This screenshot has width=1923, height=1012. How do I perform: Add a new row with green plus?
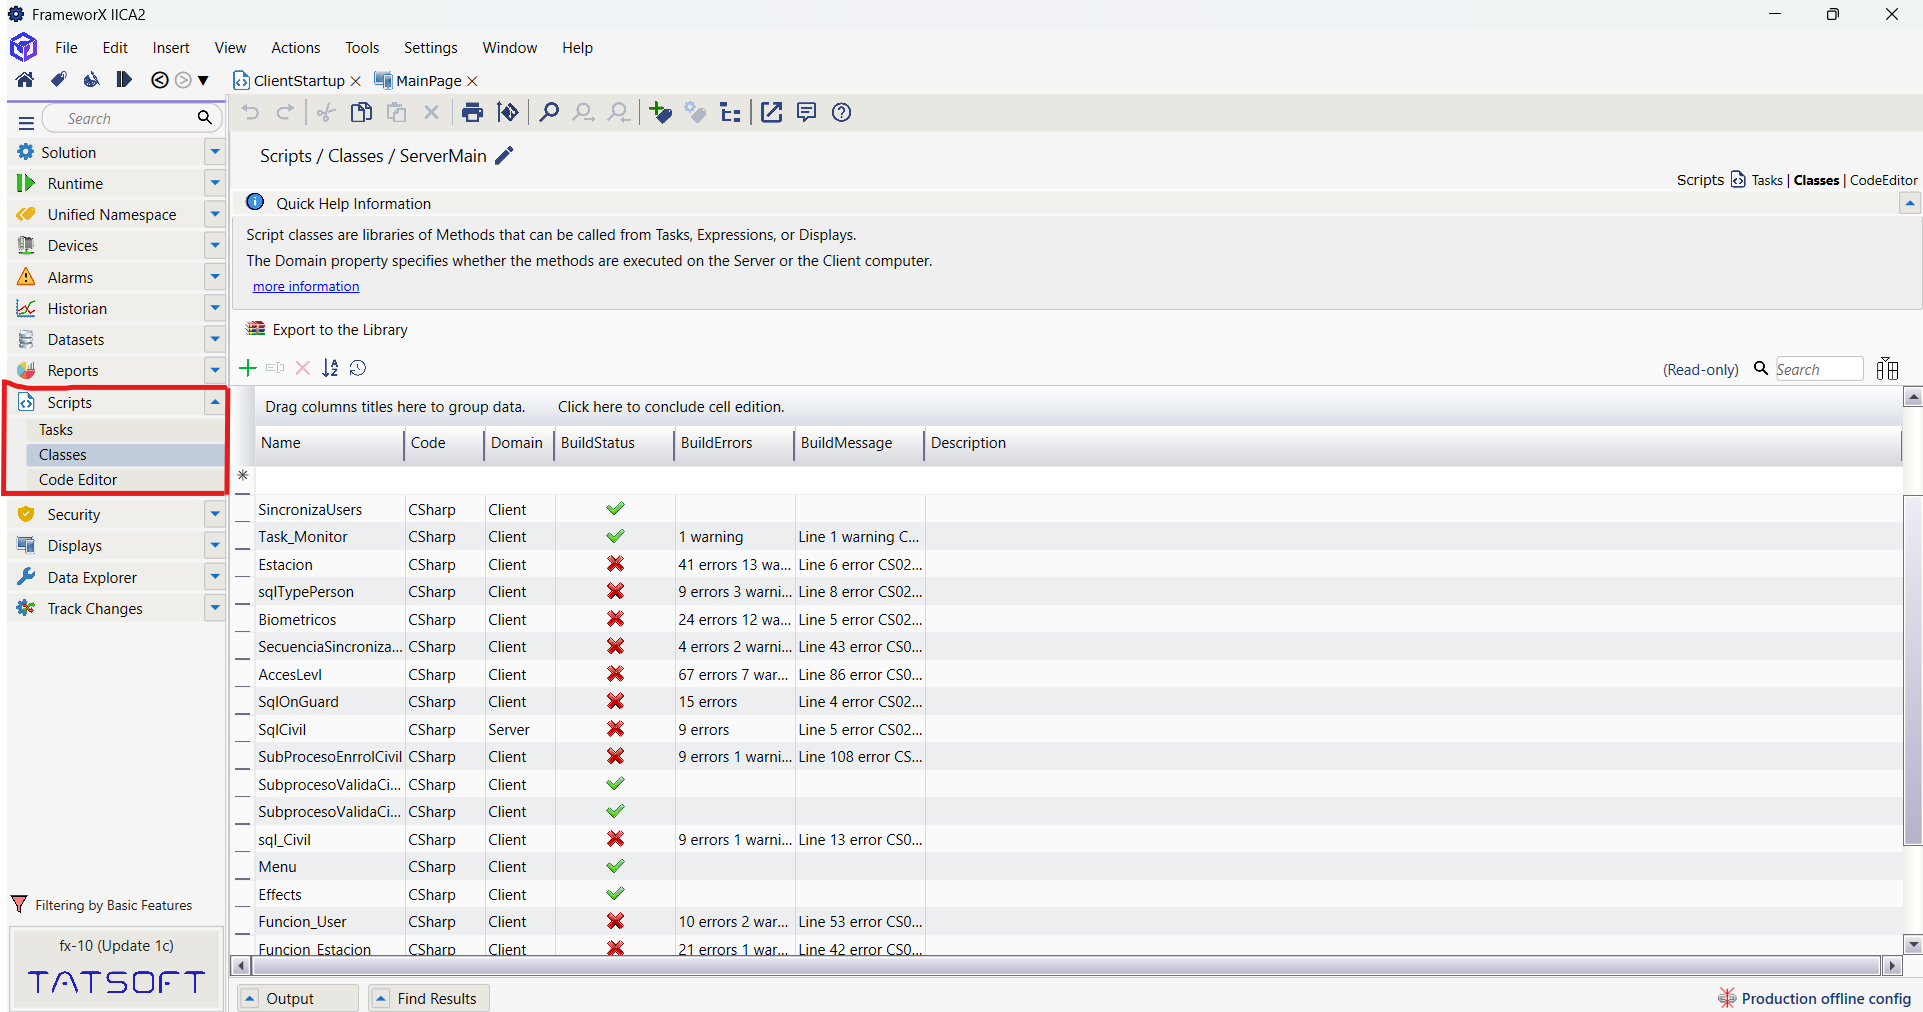coord(248,368)
